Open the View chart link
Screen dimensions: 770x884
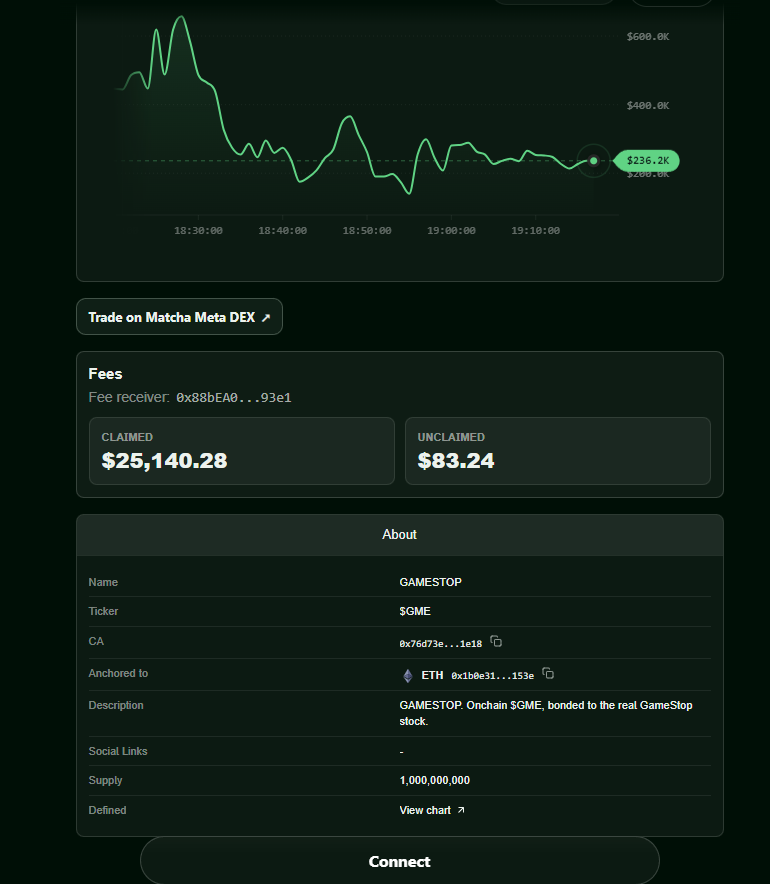click(x=432, y=810)
